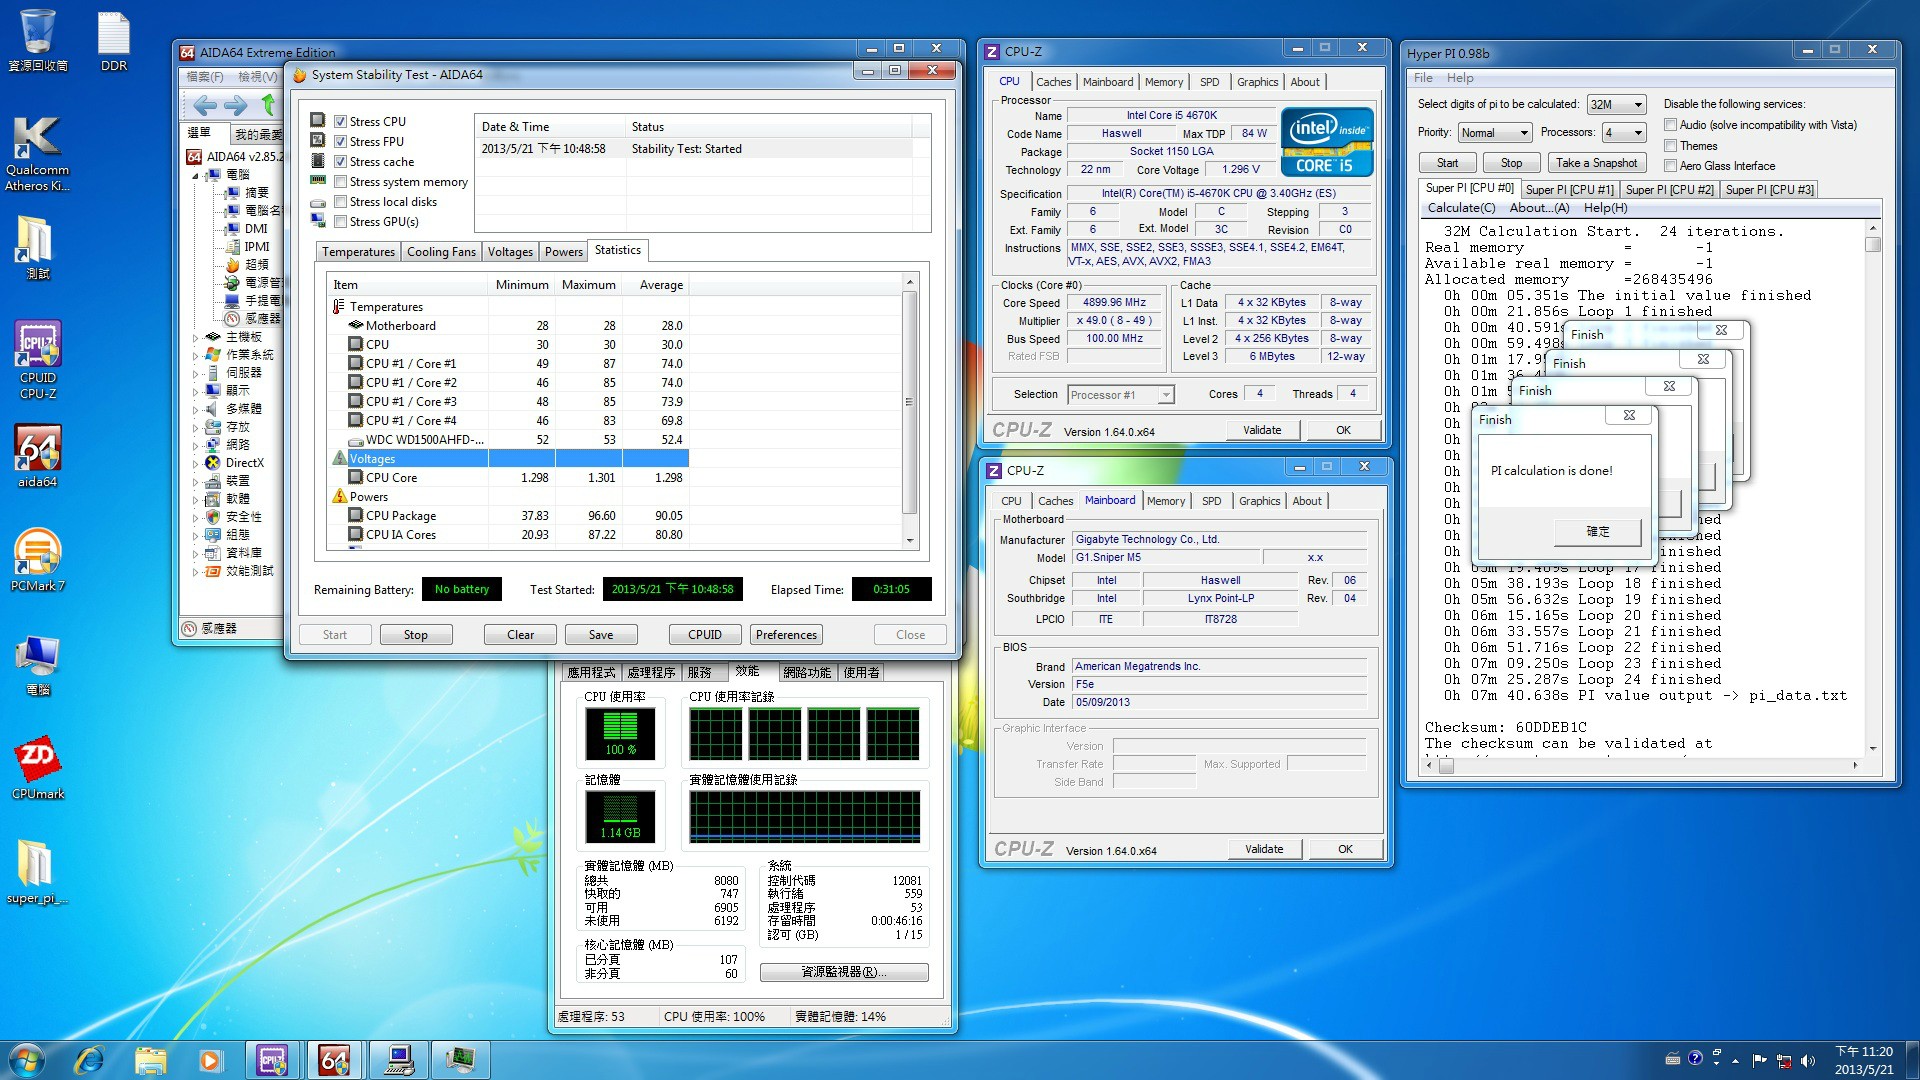Switch to AIDA64 taskbar button

(334, 1060)
